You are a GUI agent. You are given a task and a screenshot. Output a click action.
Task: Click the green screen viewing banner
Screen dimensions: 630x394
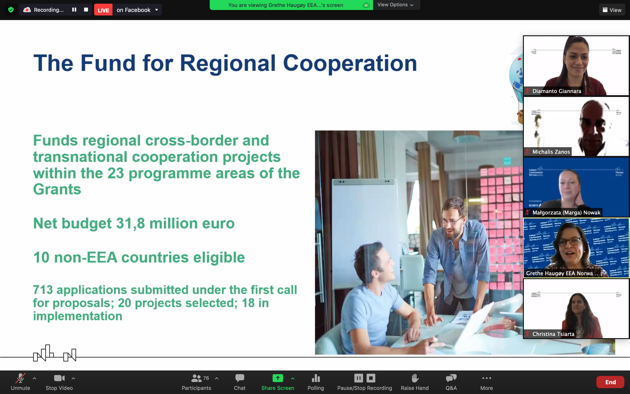click(290, 5)
